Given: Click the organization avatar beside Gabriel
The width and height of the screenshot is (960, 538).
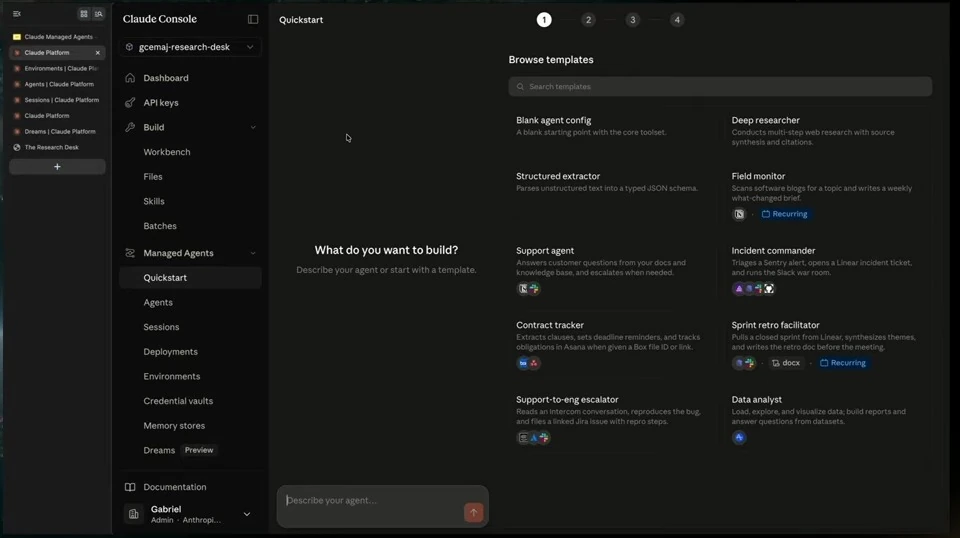Looking at the screenshot, I should pos(133,514).
